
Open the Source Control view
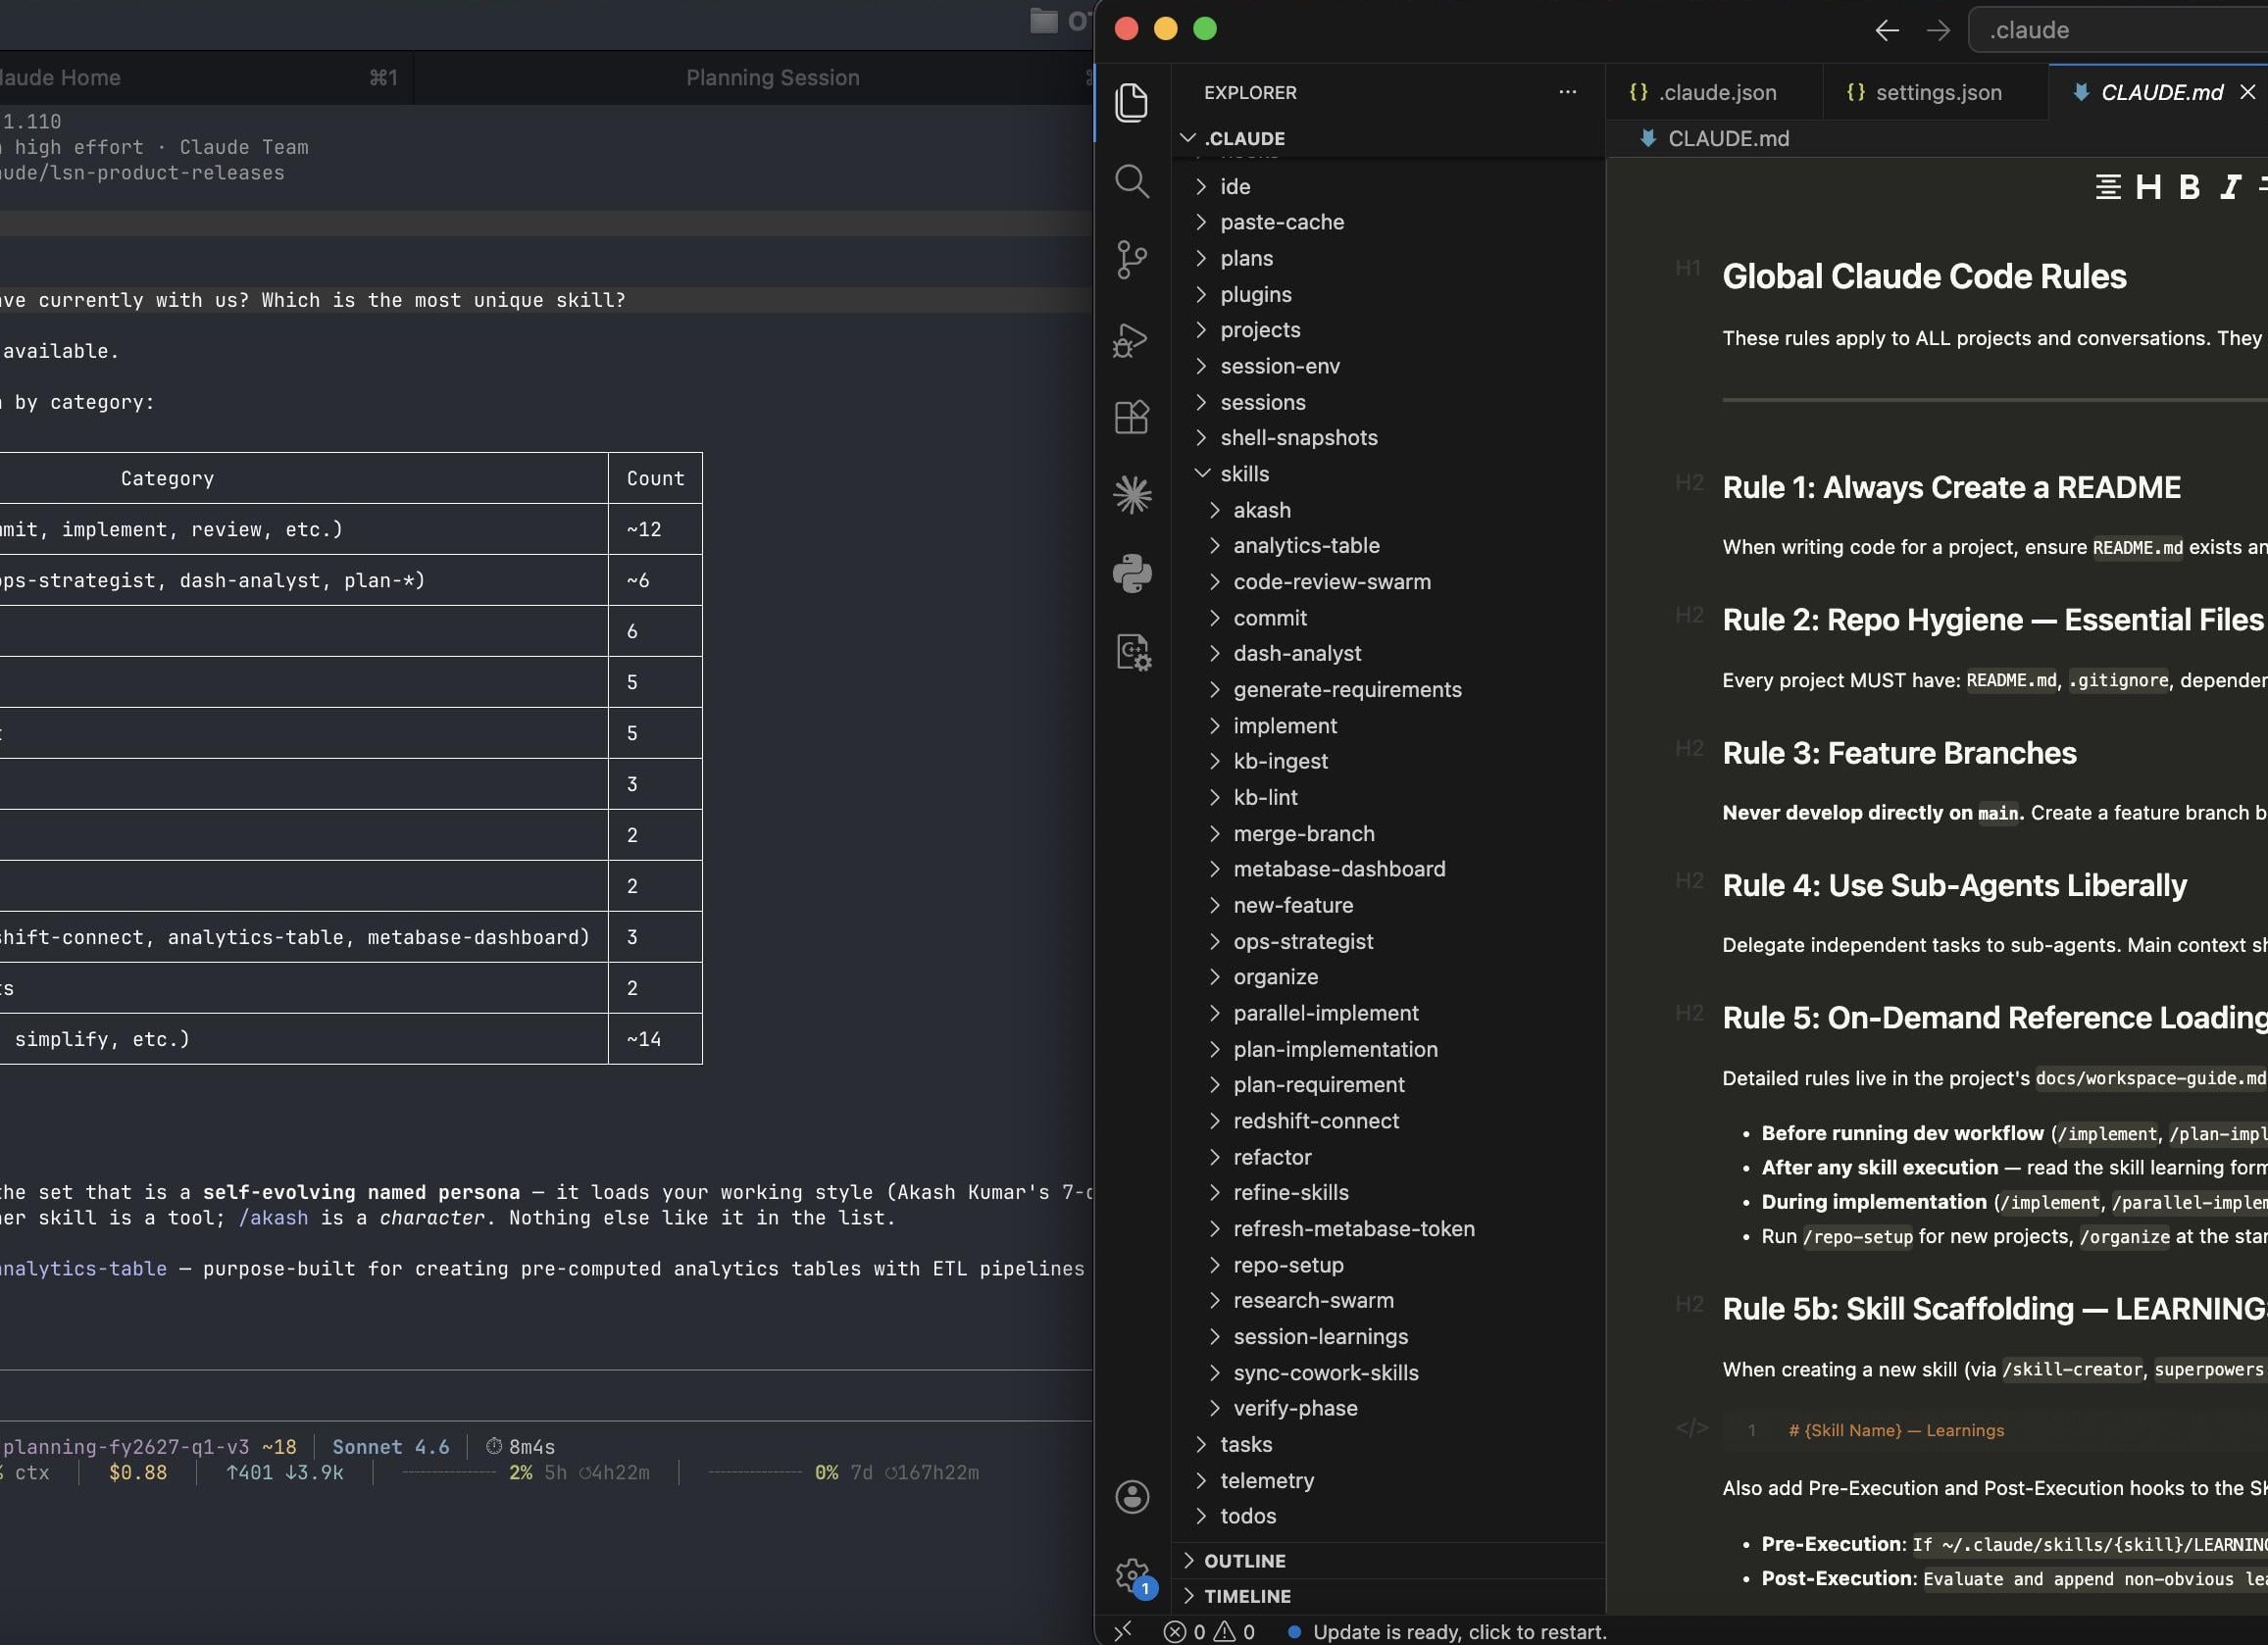tap(1132, 259)
